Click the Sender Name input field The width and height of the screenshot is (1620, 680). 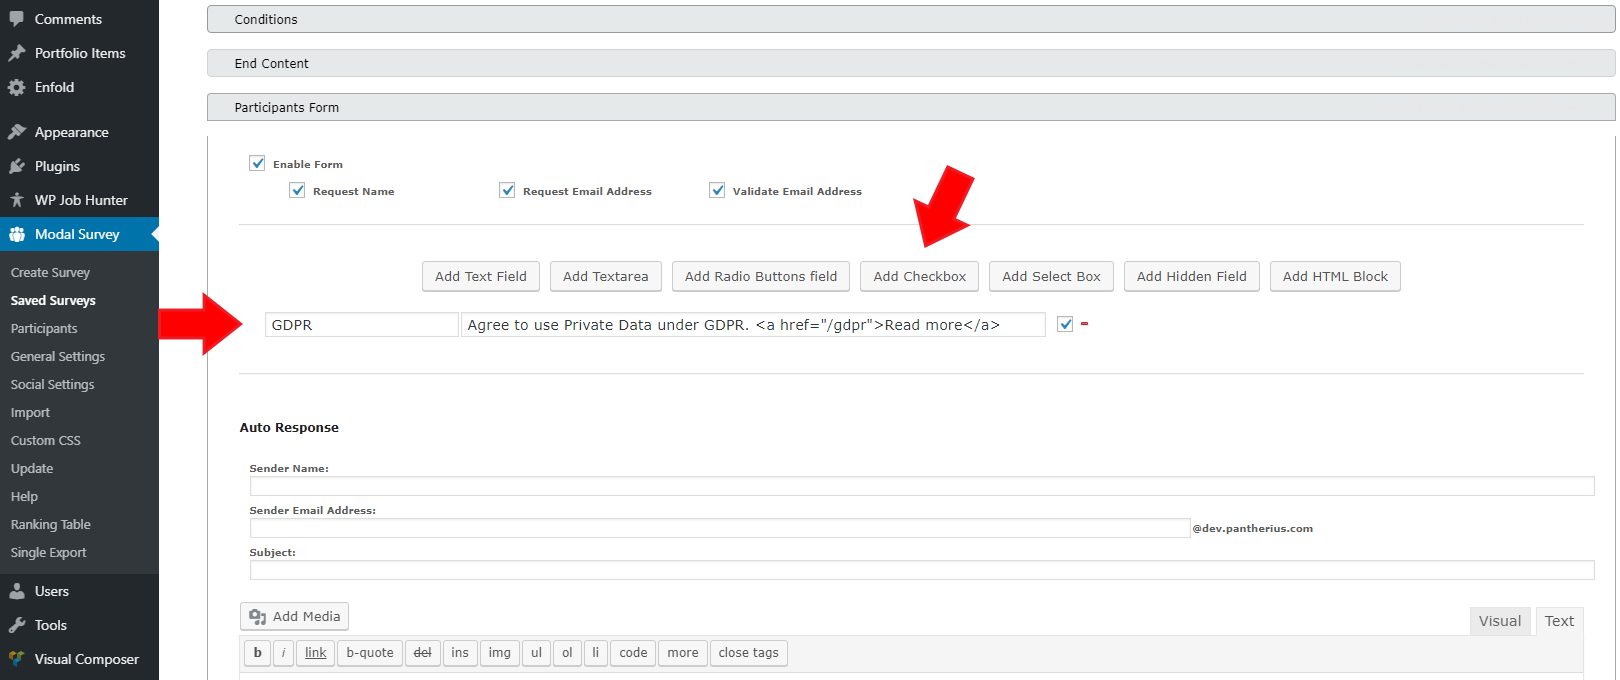point(922,486)
